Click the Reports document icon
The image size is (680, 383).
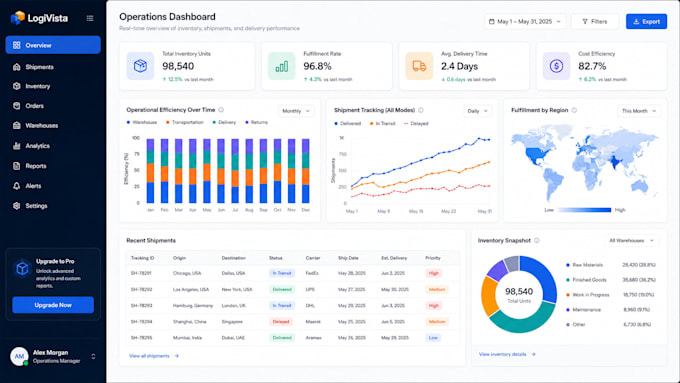[x=16, y=166]
